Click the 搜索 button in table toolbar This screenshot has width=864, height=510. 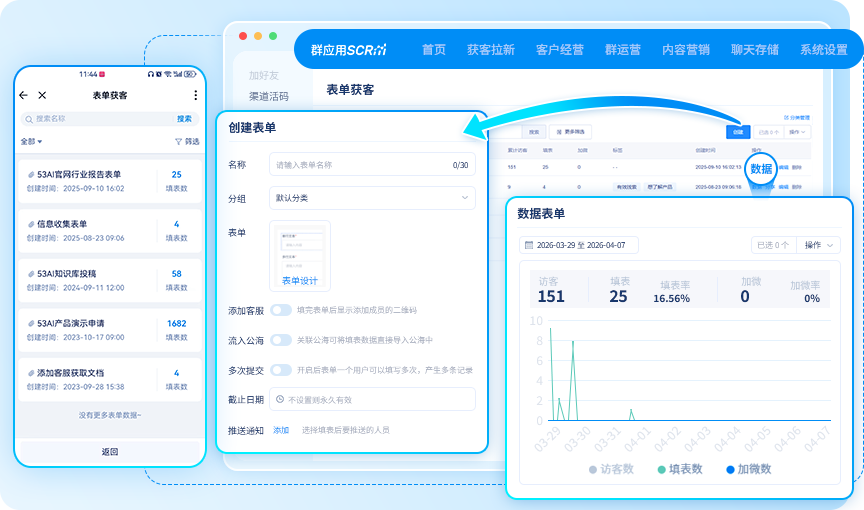pyautogui.click(x=534, y=132)
